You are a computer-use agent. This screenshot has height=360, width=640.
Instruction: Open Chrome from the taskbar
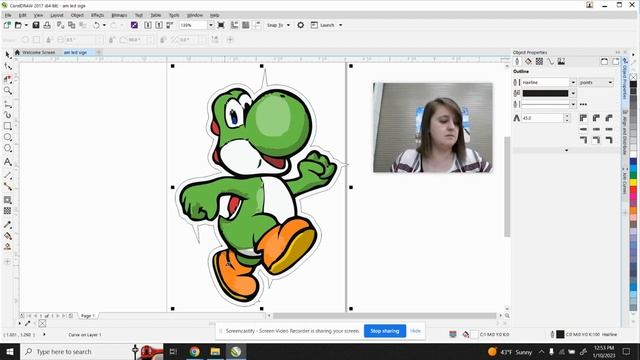(194, 351)
